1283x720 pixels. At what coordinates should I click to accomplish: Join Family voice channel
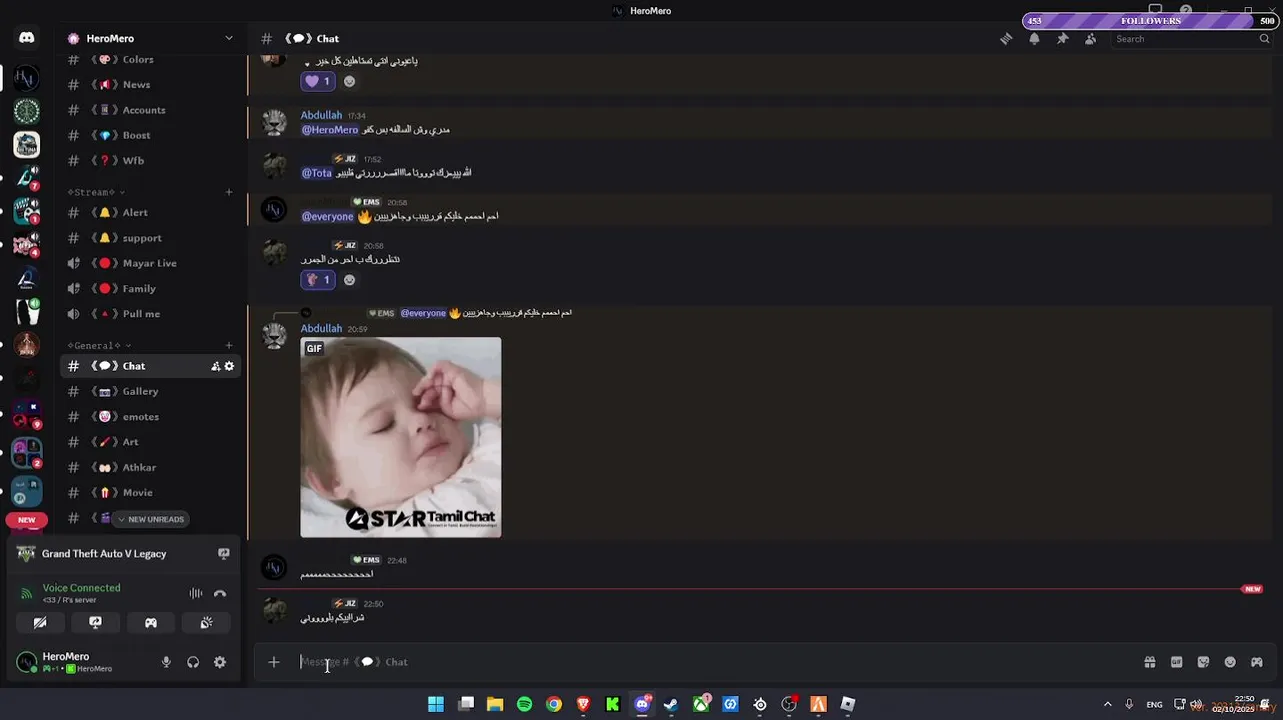(x=150, y=288)
